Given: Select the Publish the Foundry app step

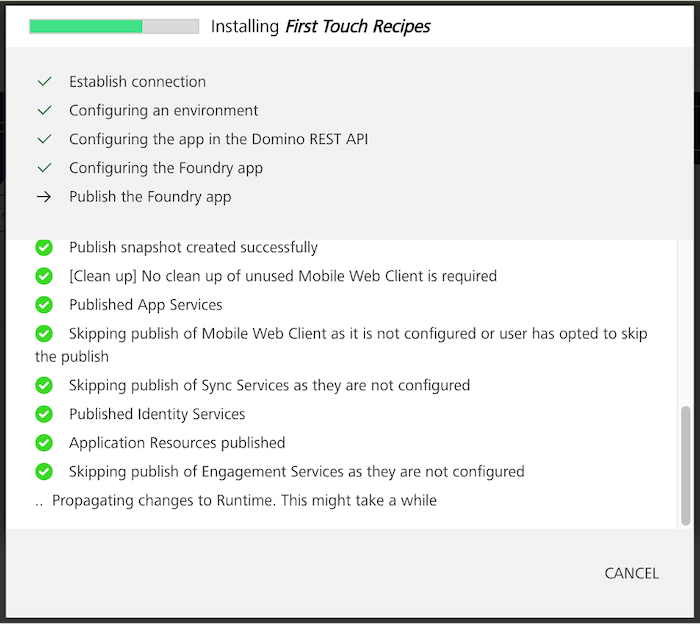Looking at the screenshot, I should [150, 197].
